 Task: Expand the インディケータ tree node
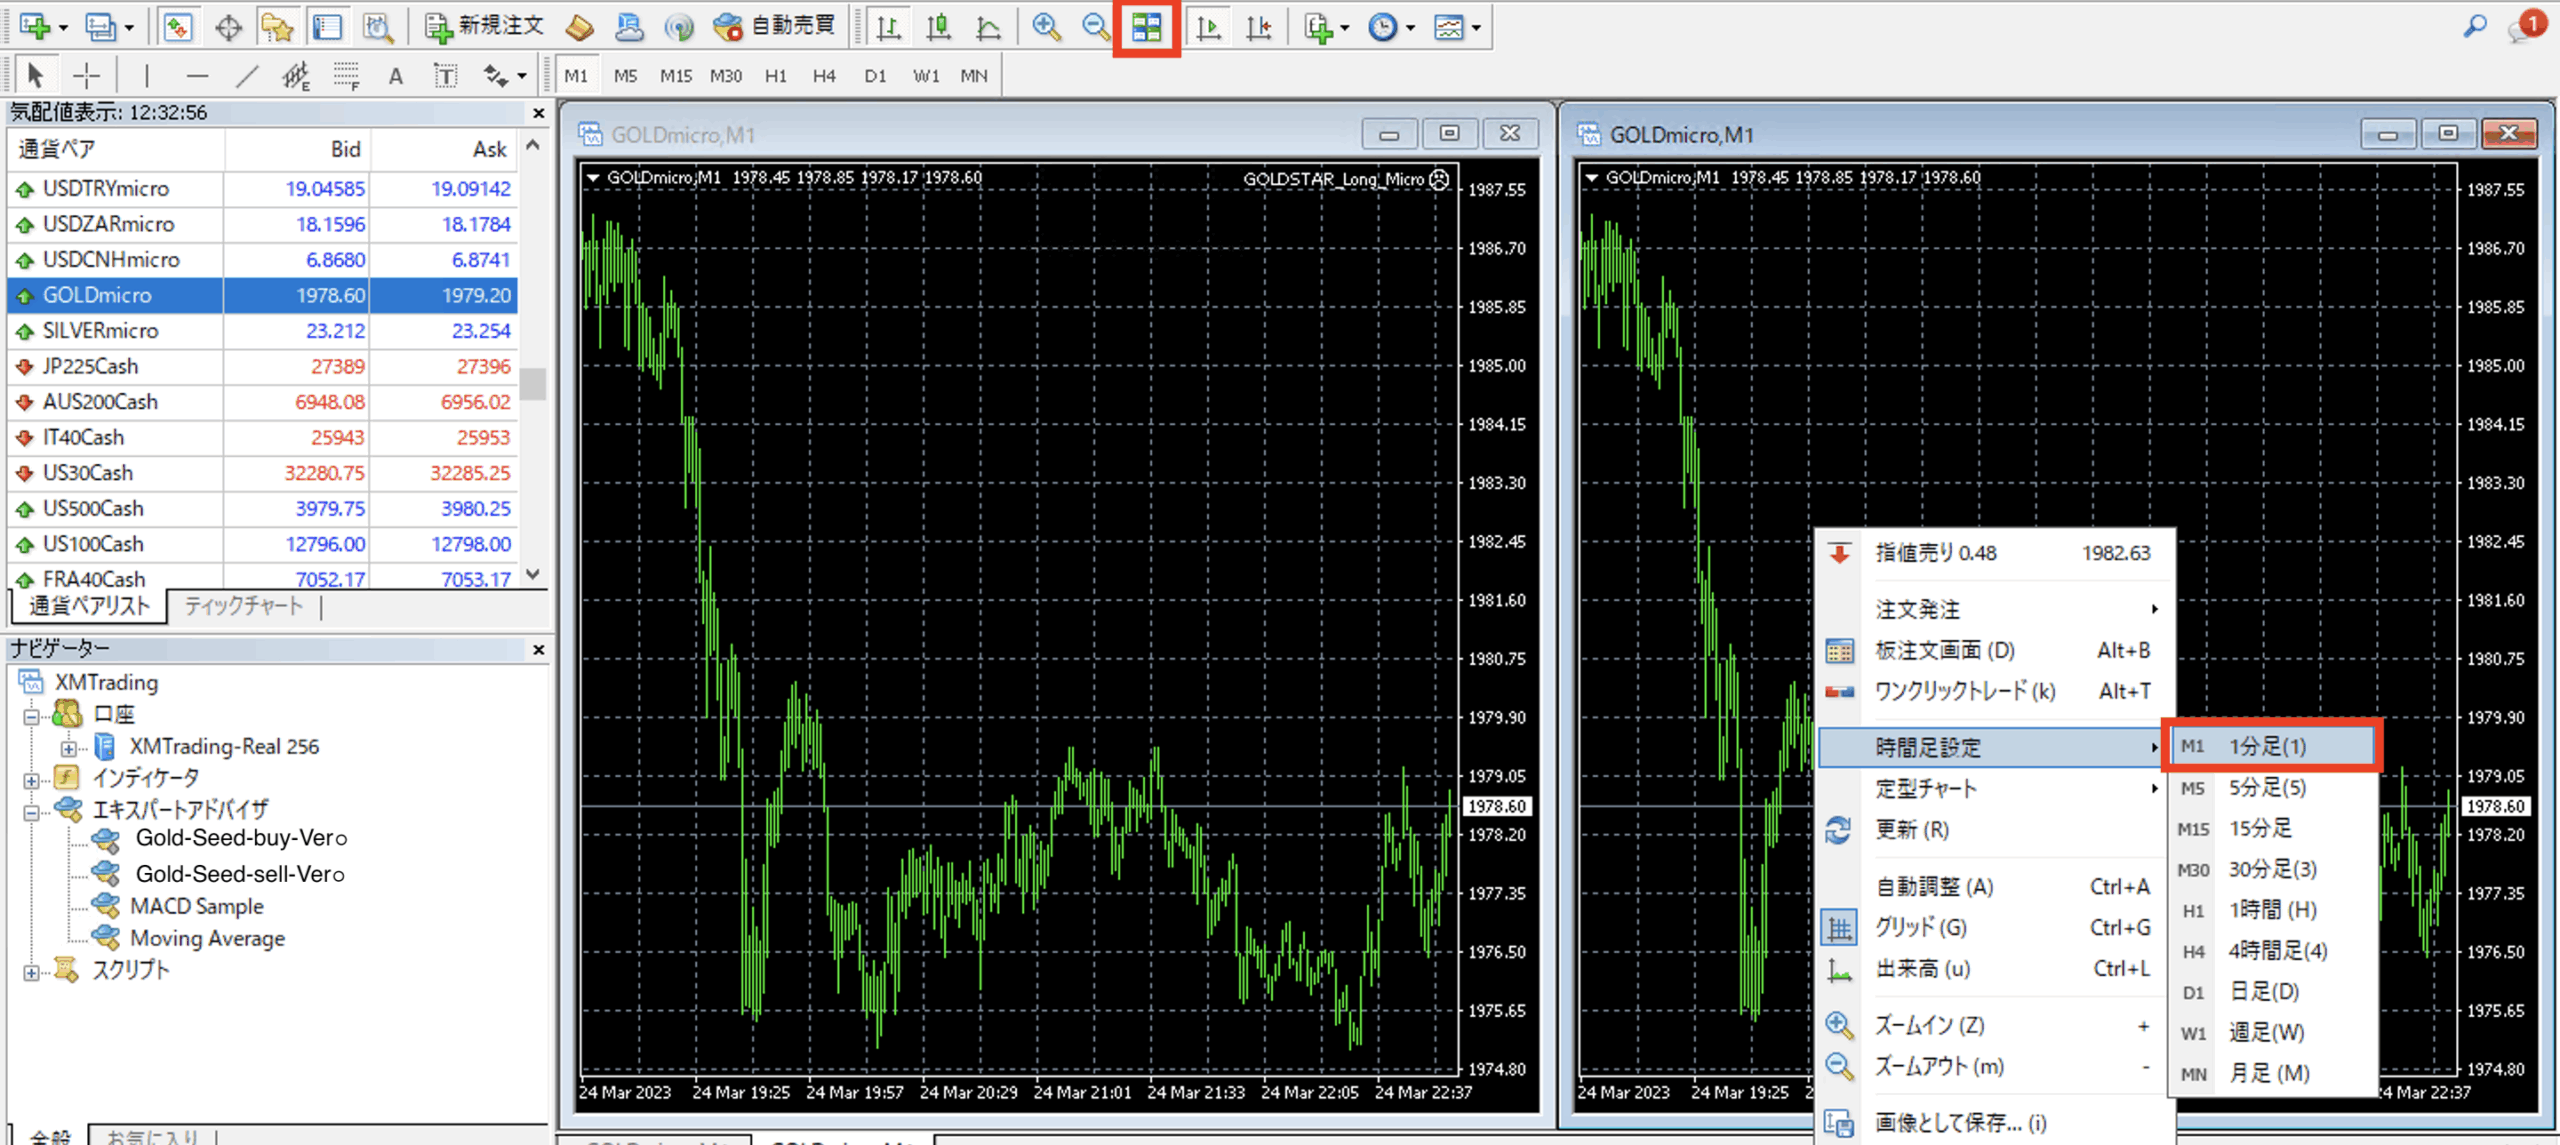coord(32,780)
